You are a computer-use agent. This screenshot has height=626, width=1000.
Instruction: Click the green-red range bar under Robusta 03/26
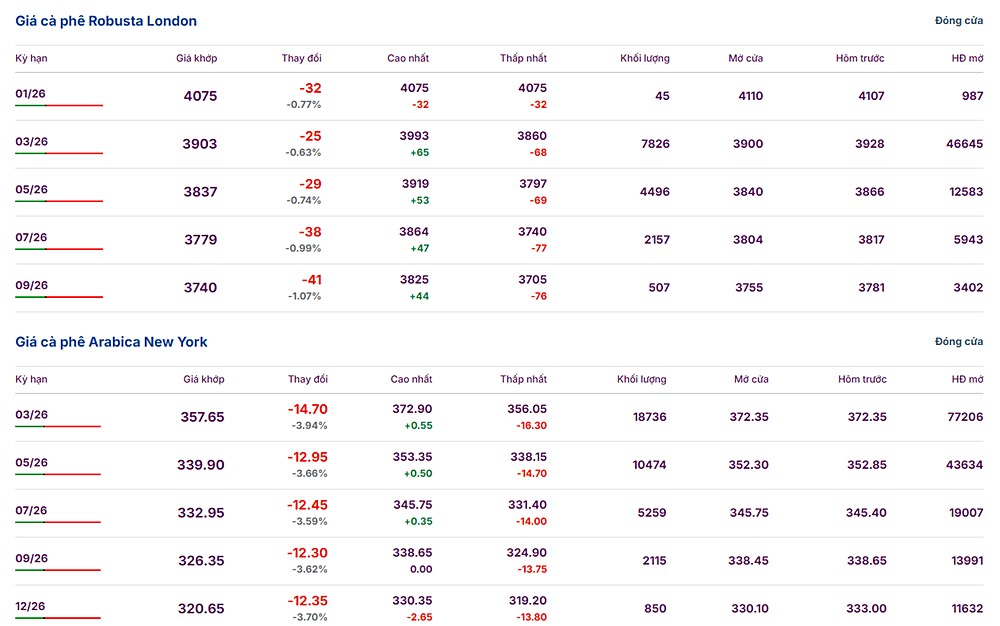[x=59, y=153]
